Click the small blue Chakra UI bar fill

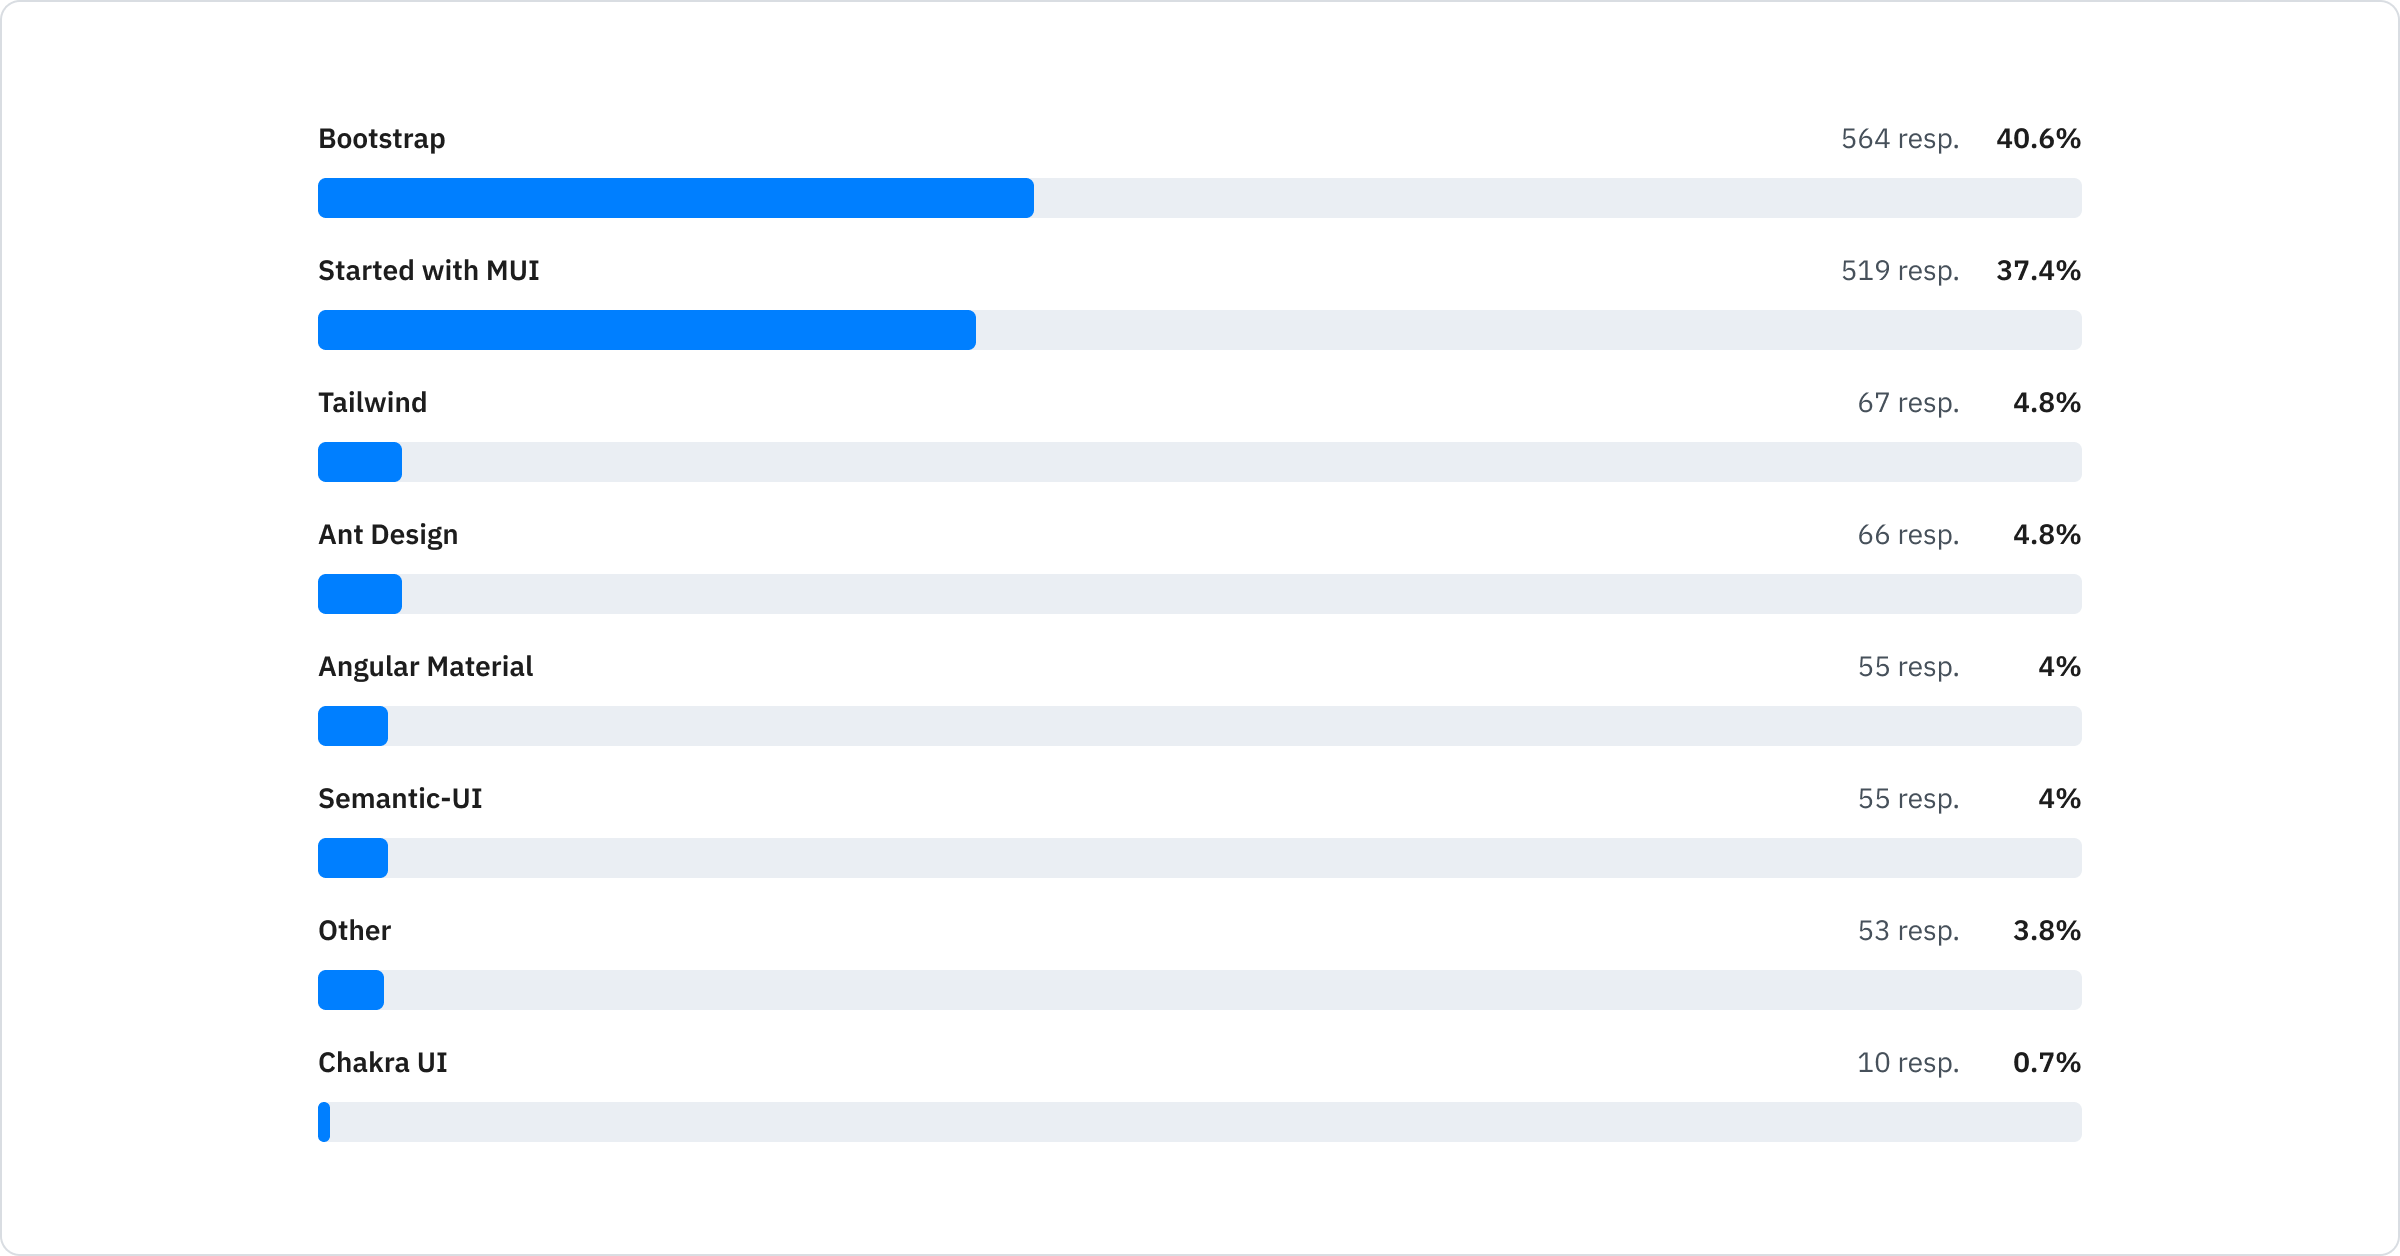tap(324, 1122)
